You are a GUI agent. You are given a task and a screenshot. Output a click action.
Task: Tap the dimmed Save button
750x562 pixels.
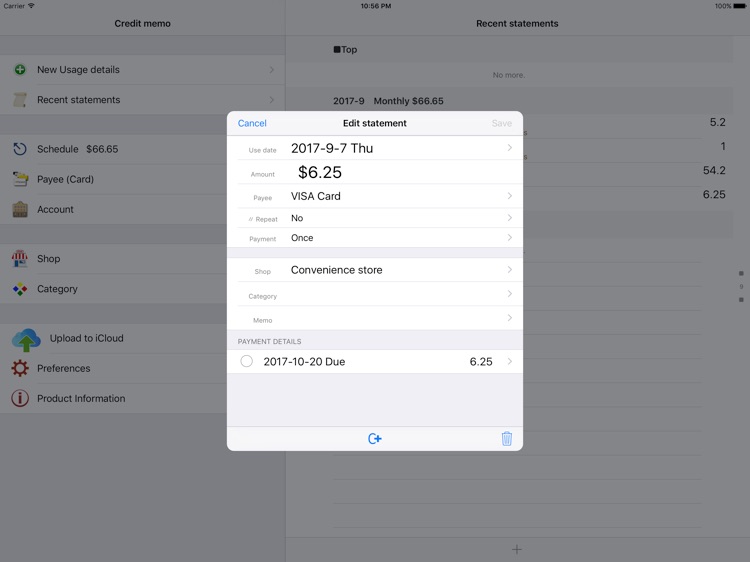pos(501,123)
